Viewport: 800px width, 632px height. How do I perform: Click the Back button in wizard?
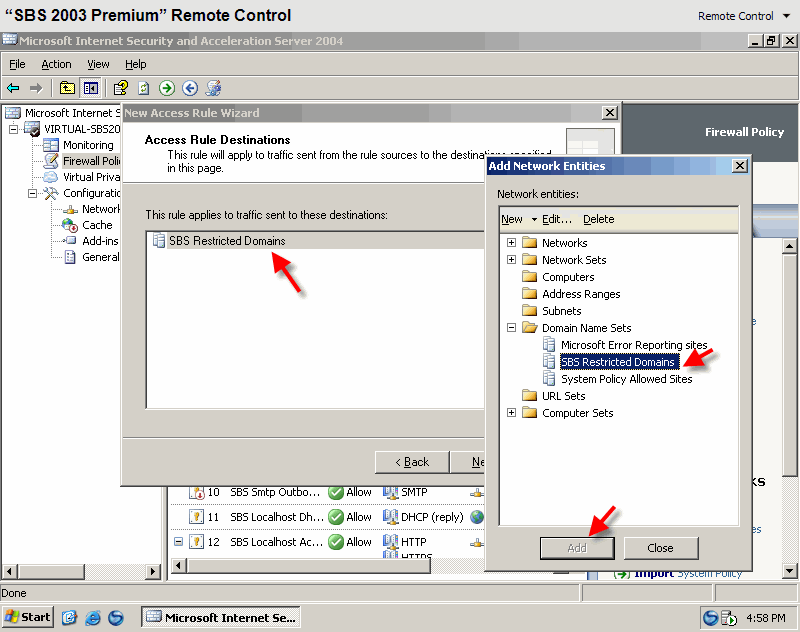(412, 462)
